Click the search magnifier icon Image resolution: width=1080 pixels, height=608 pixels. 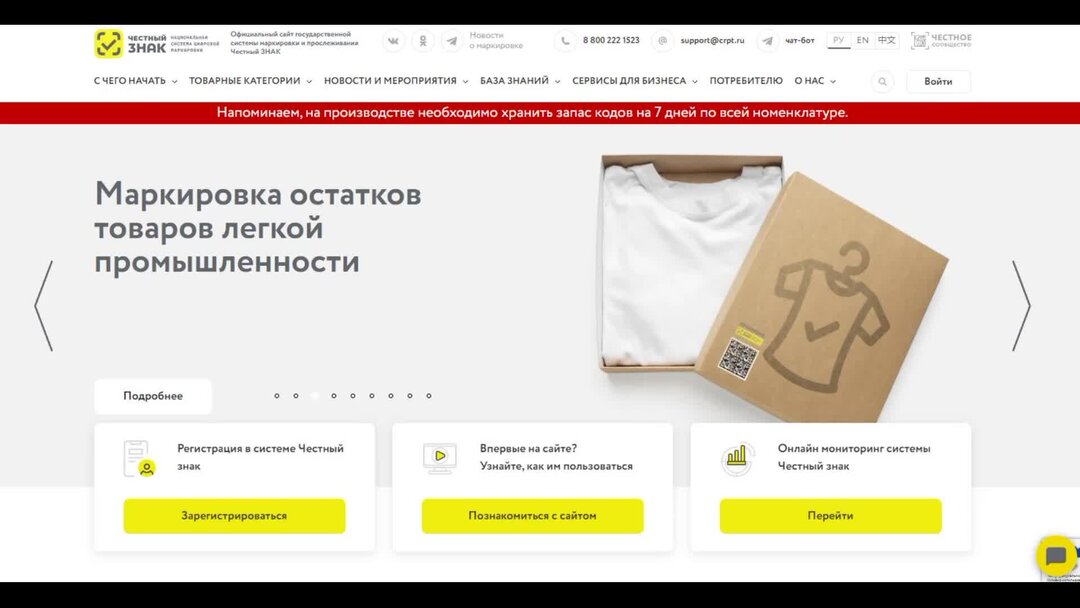click(882, 81)
